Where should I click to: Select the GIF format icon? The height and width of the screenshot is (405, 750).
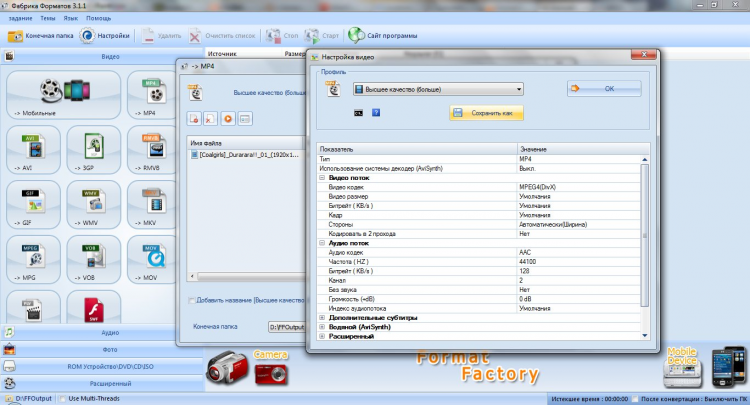(33, 205)
